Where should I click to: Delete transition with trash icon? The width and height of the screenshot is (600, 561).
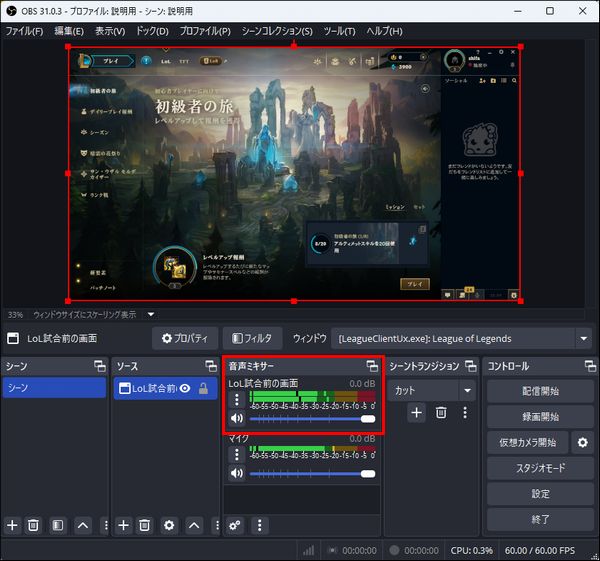click(x=441, y=413)
